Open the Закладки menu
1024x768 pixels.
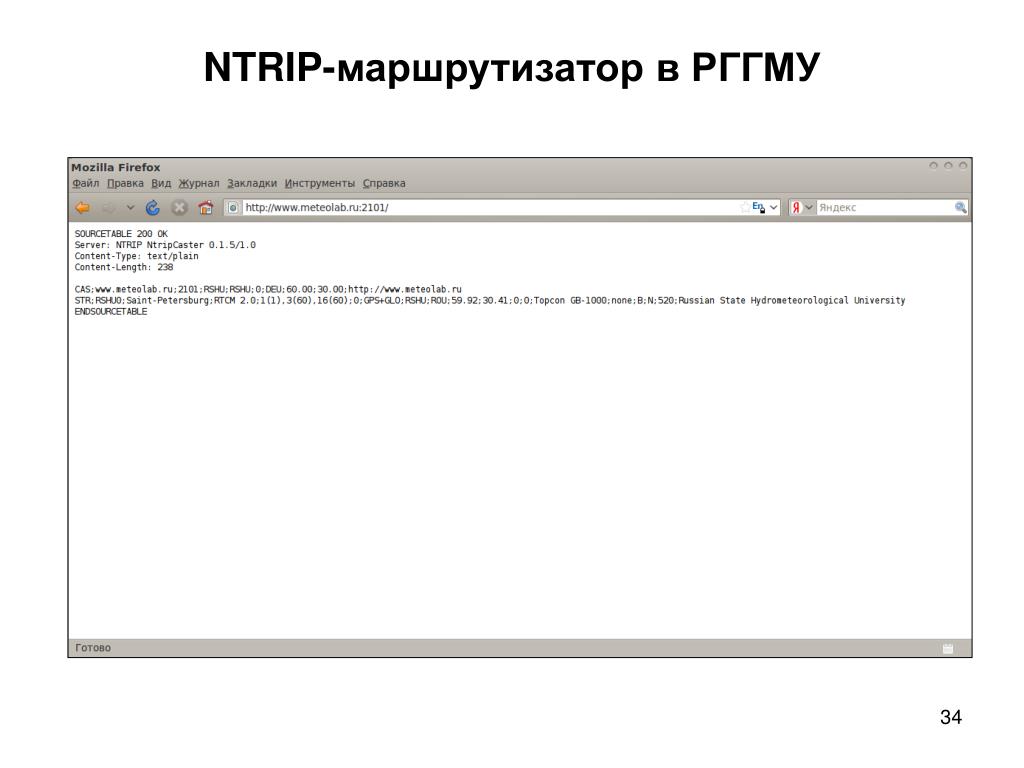pos(252,184)
